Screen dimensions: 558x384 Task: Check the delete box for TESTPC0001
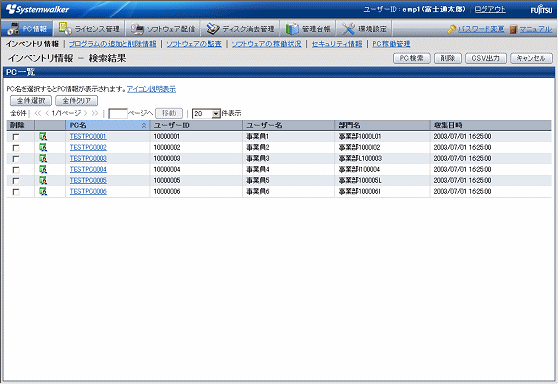pyautogui.click(x=16, y=137)
